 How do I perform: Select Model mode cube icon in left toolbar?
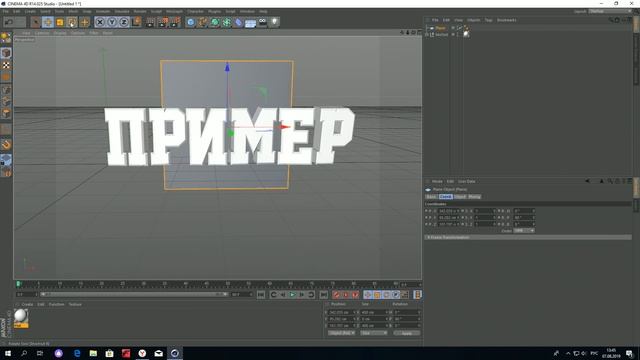pos(6,53)
